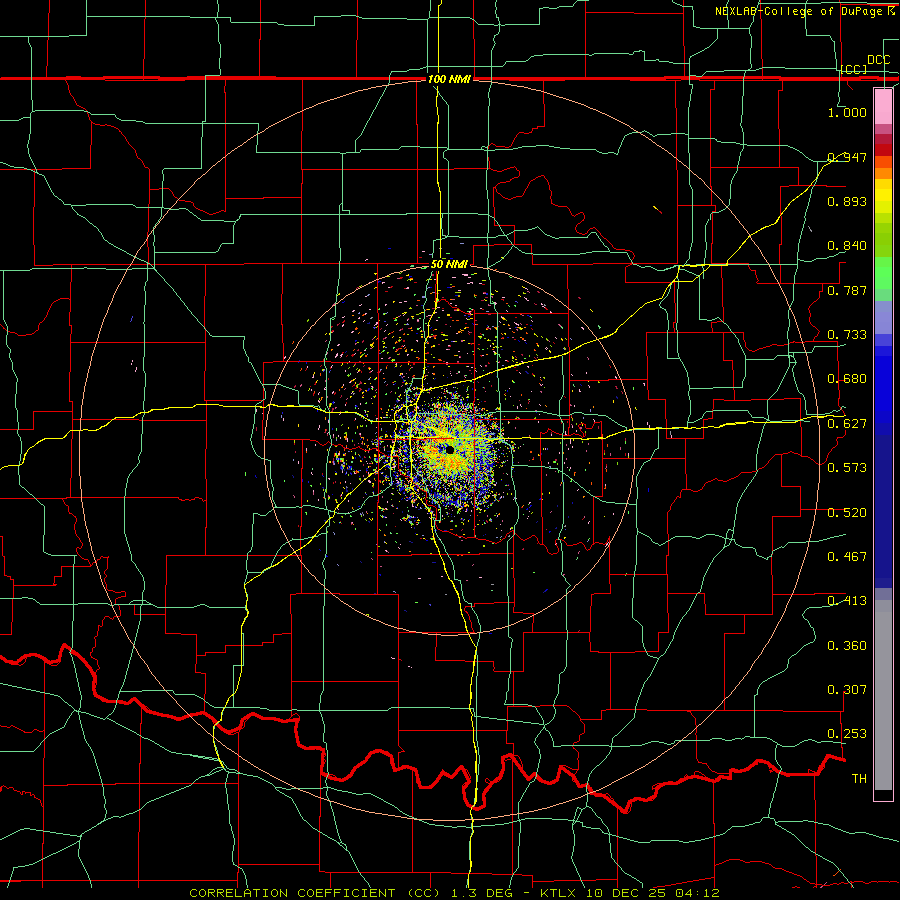Select the 0.573 scale label
900x900 pixels.
click(847, 468)
